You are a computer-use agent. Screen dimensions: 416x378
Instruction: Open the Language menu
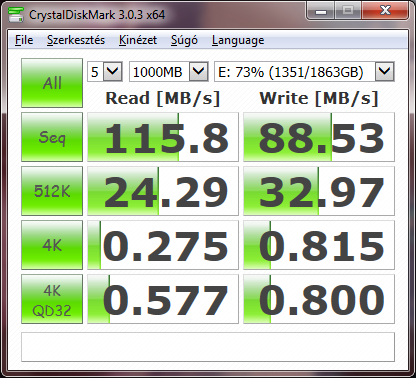[x=238, y=40]
